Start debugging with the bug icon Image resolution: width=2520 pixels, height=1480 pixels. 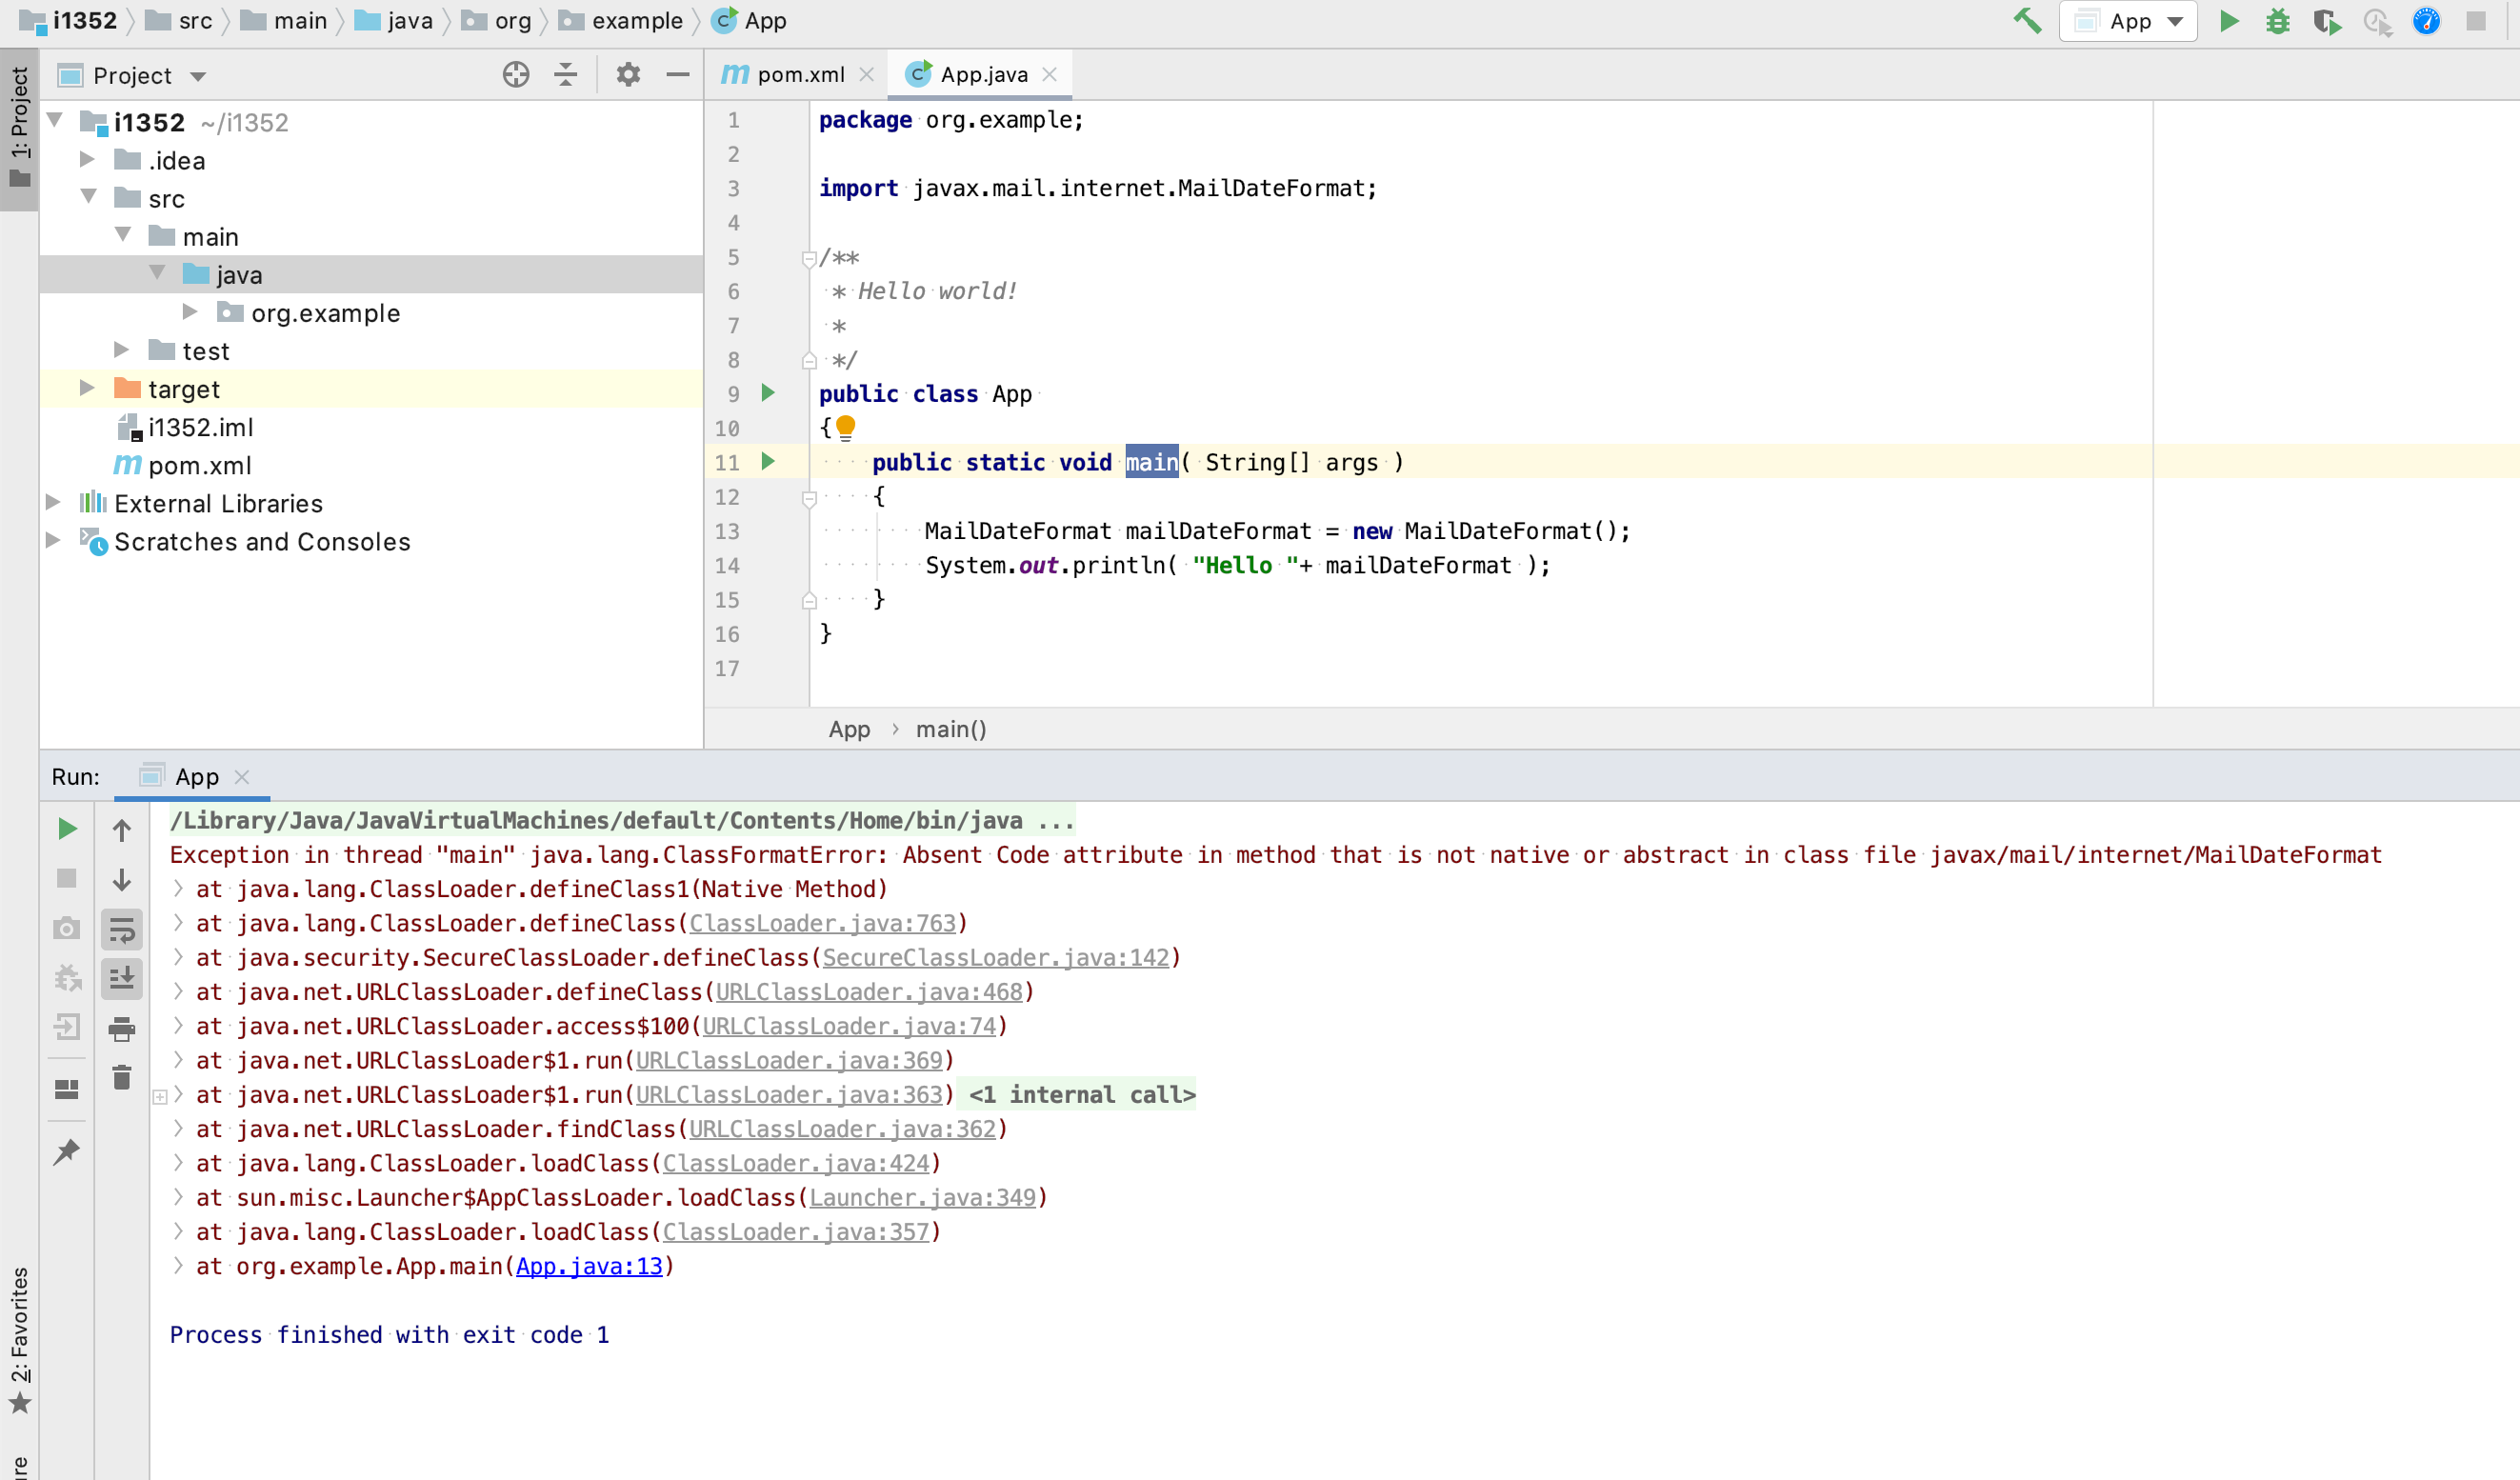coord(2278,21)
